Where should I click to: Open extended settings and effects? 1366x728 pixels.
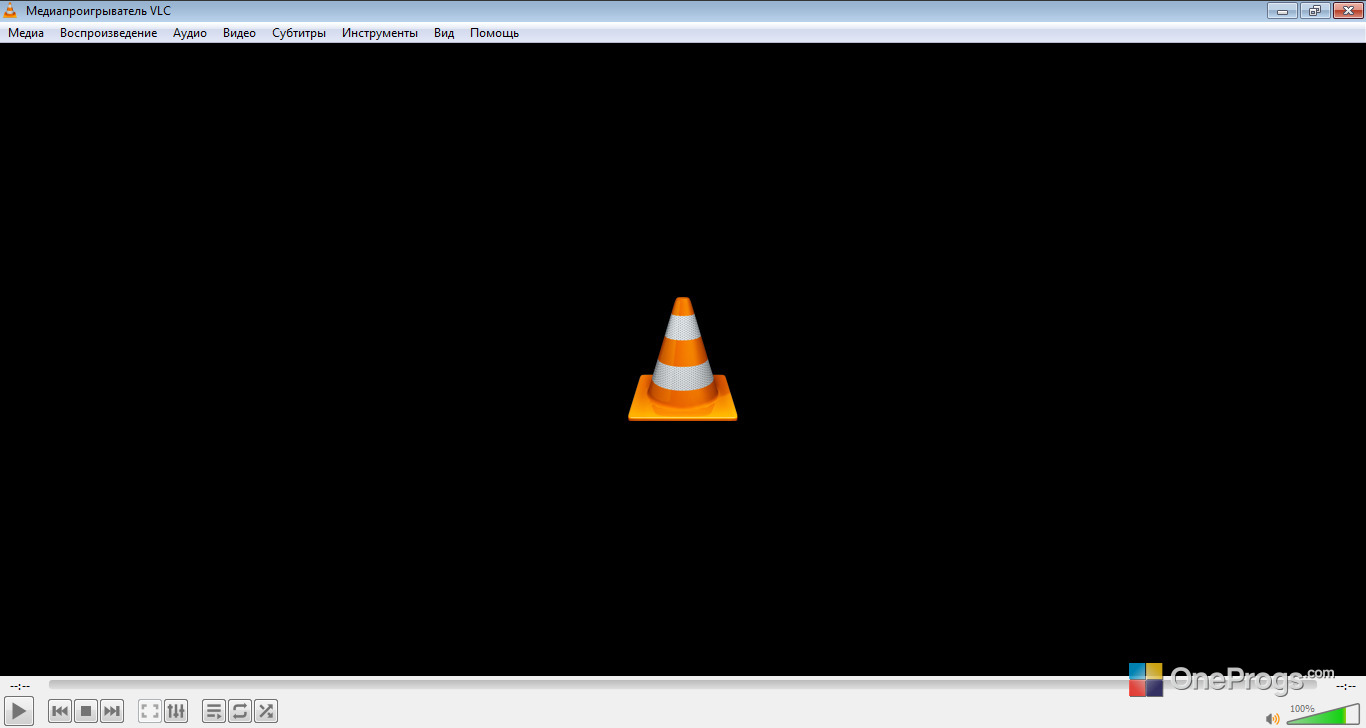point(176,711)
